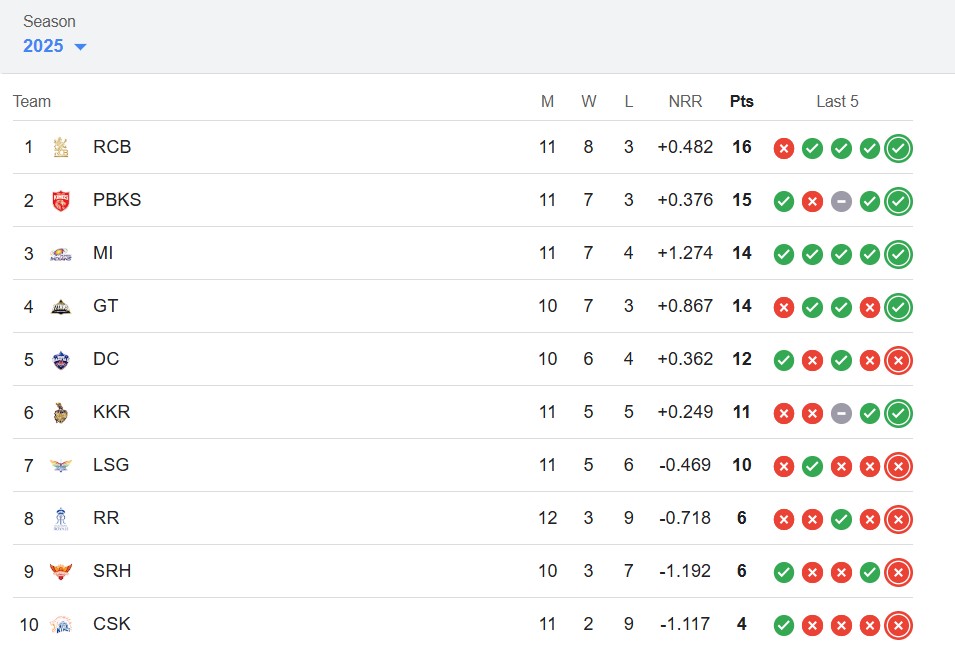Click the KKR team logo
The image size is (955, 666).
(60, 412)
